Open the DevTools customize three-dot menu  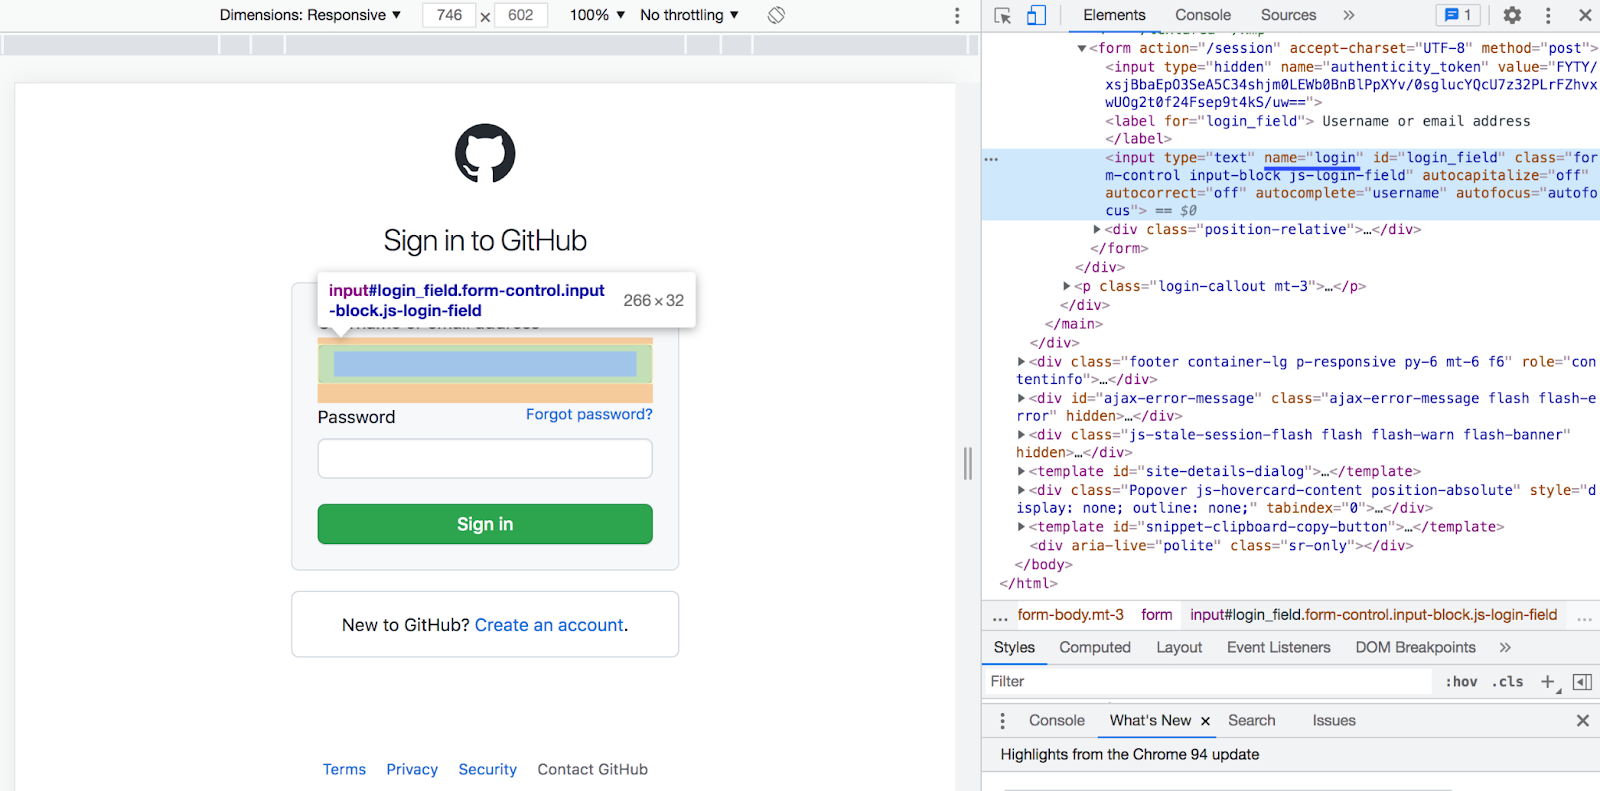coord(1548,15)
